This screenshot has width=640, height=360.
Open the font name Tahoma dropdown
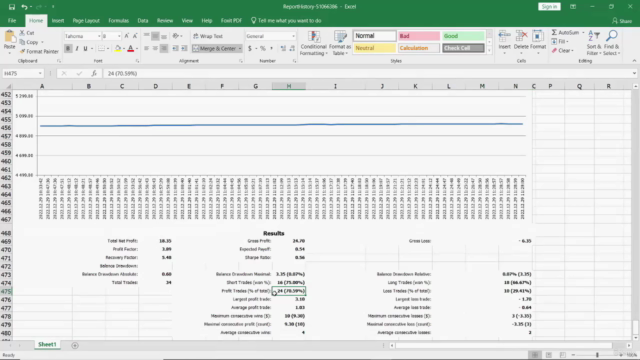click(x=99, y=36)
